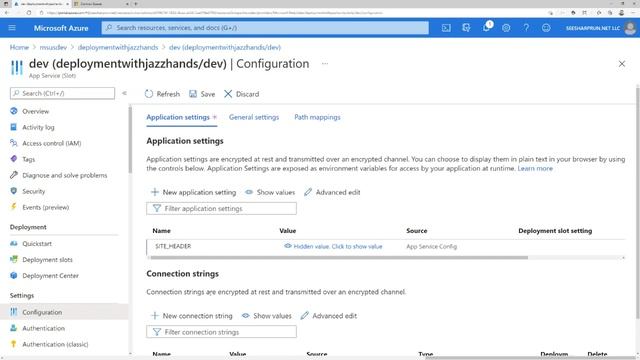Click the Azure search resources box
Viewport: 640px width, 360px height.
tap(265, 28)
